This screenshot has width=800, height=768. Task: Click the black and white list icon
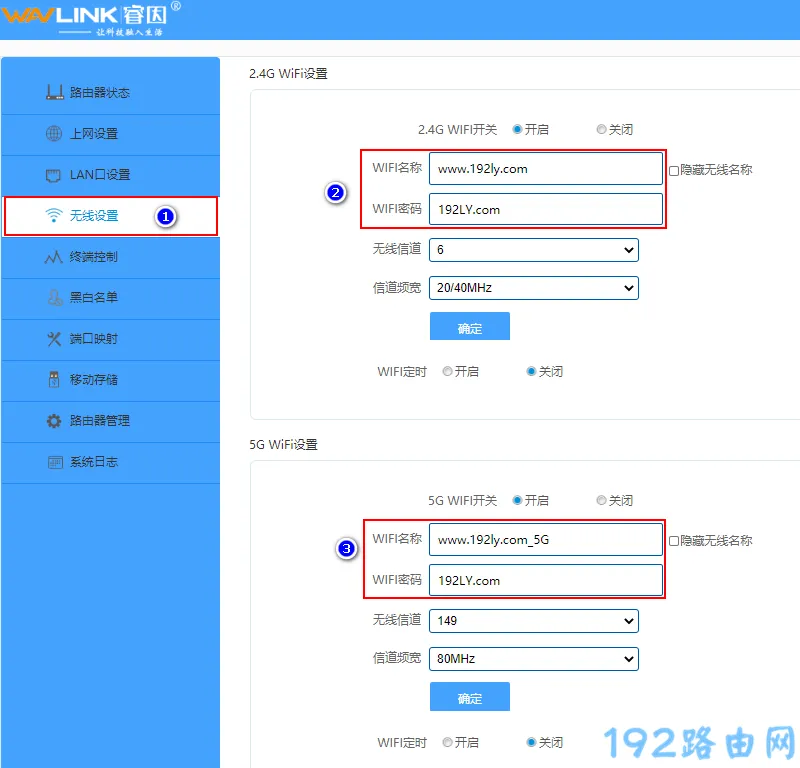54,298
